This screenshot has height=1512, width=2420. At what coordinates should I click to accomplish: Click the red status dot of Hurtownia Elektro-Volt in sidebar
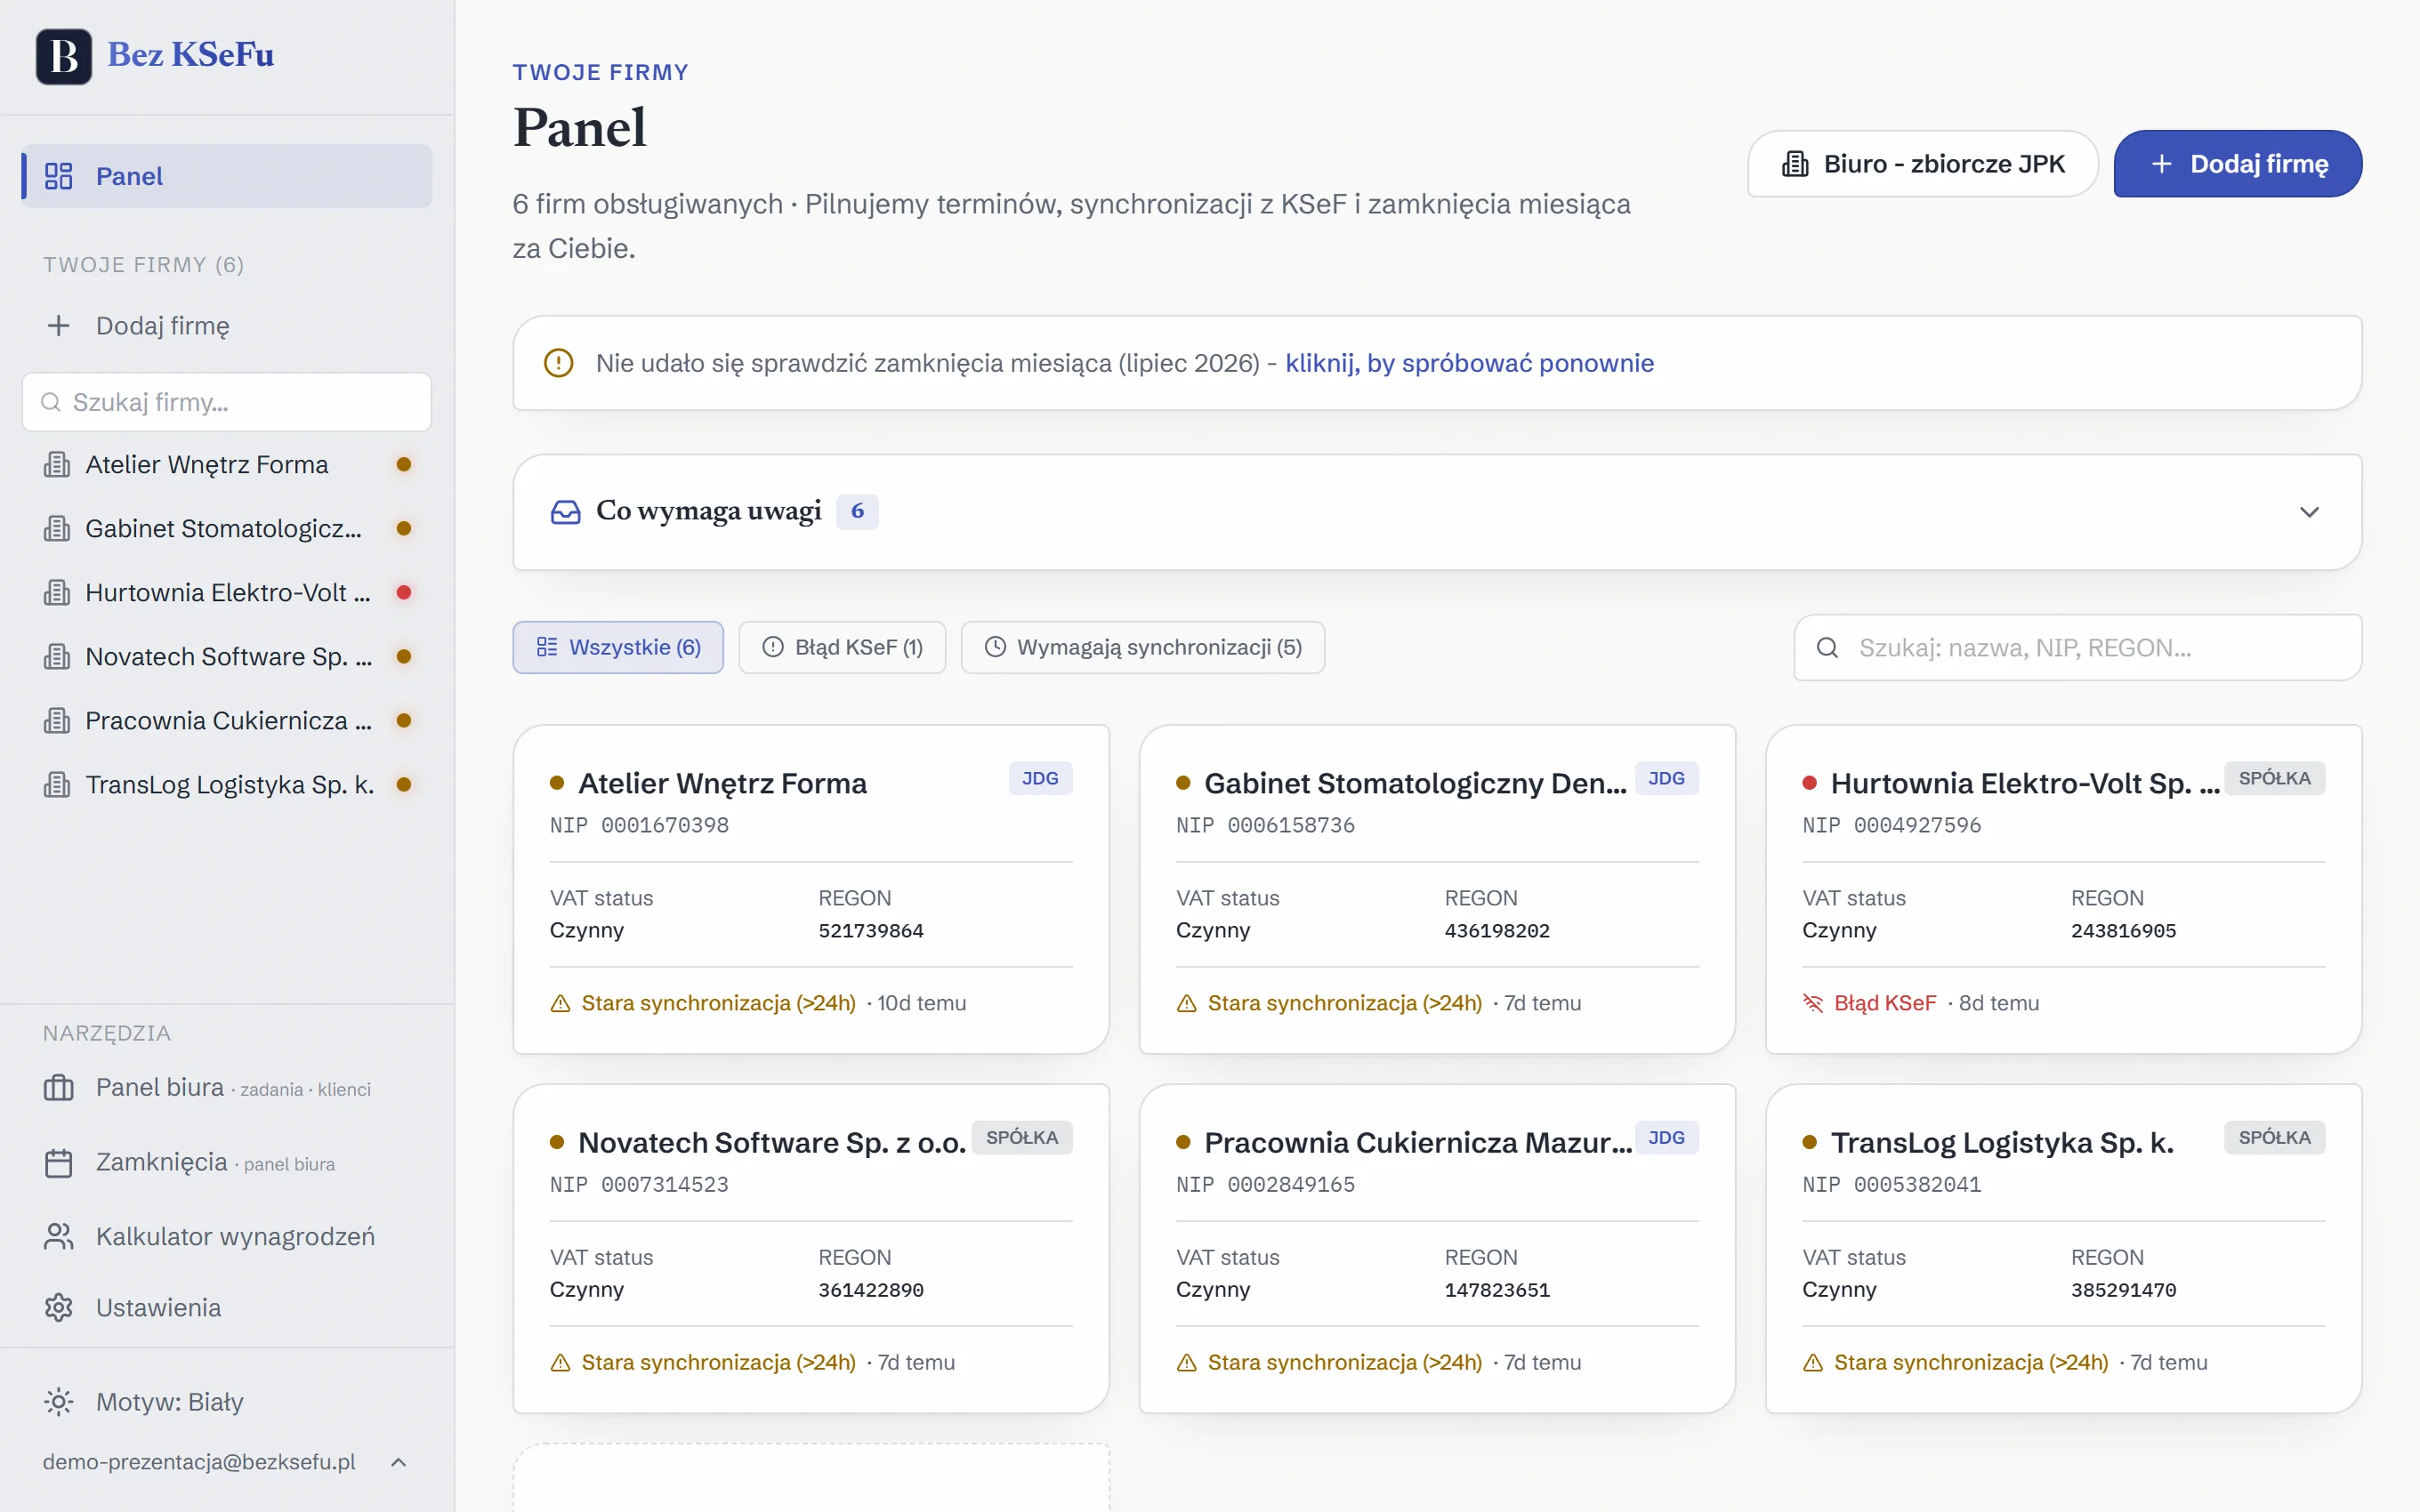pyautogui.click(x=404, y=593)
